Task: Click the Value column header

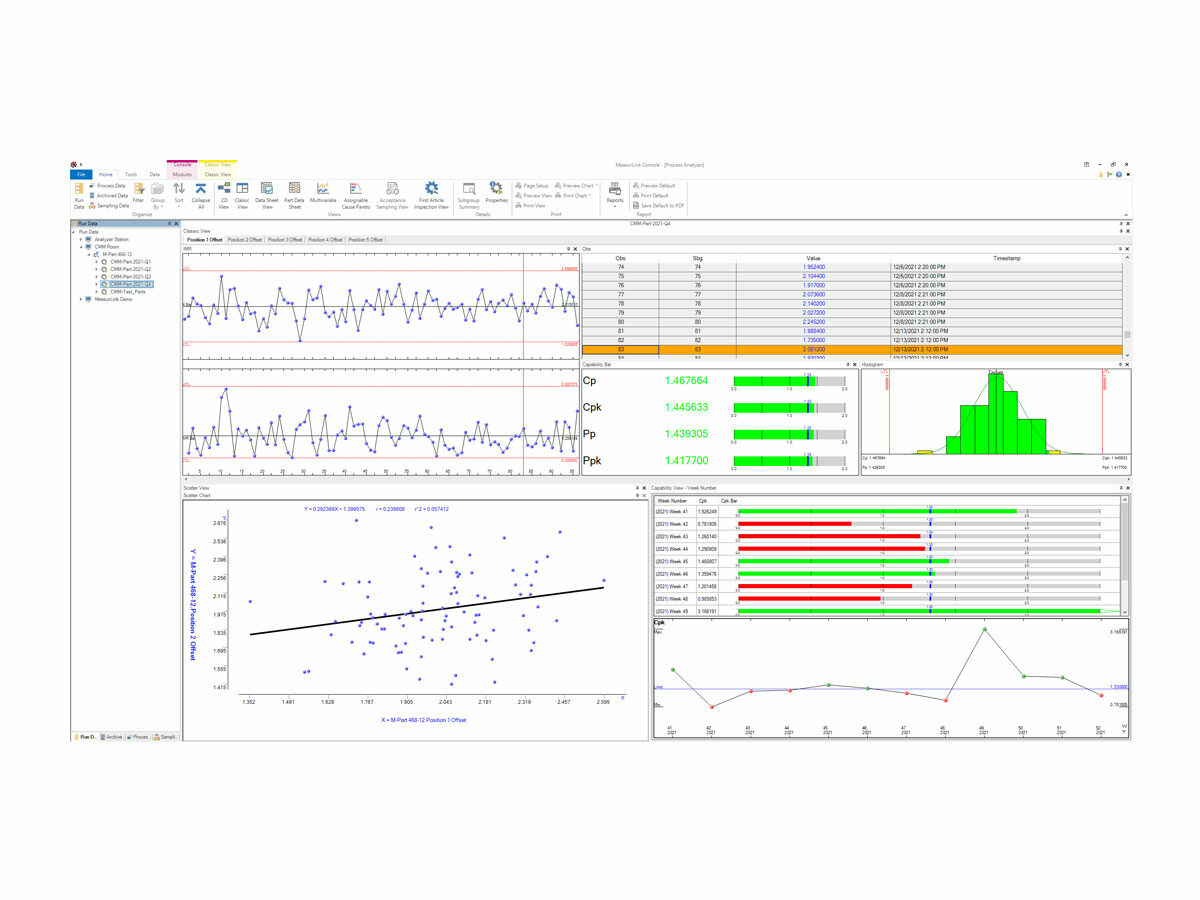Action: (x=813, y=258)
